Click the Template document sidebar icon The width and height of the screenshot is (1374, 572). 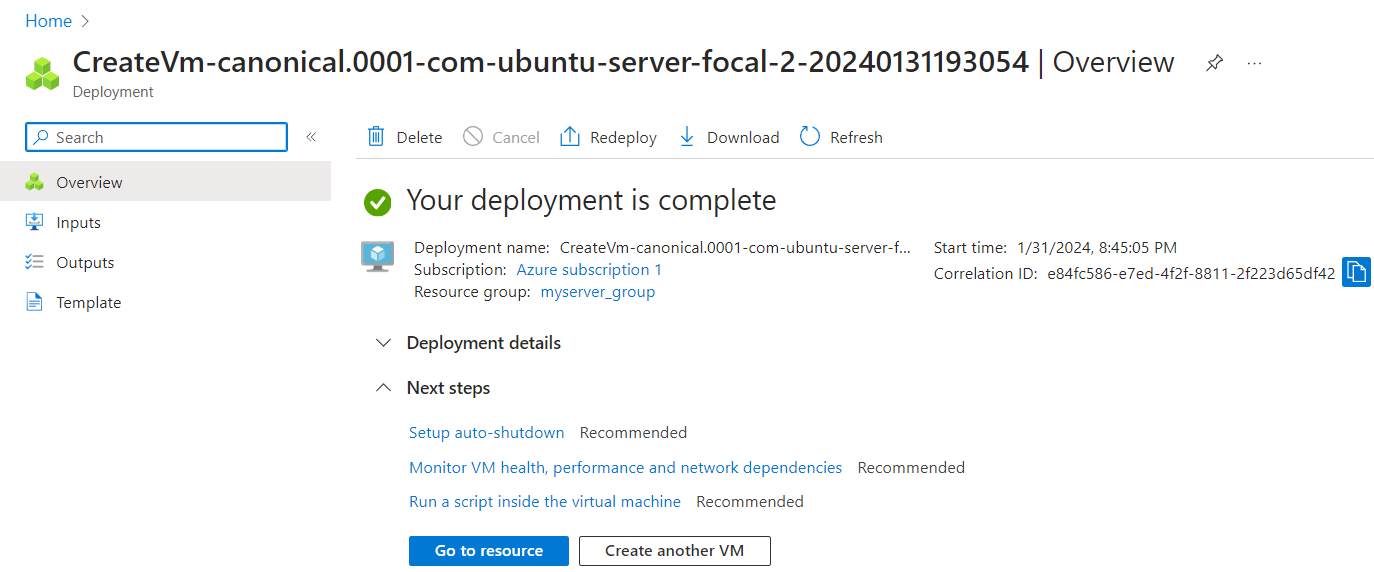pyautogui.click(x=35, y=302)
